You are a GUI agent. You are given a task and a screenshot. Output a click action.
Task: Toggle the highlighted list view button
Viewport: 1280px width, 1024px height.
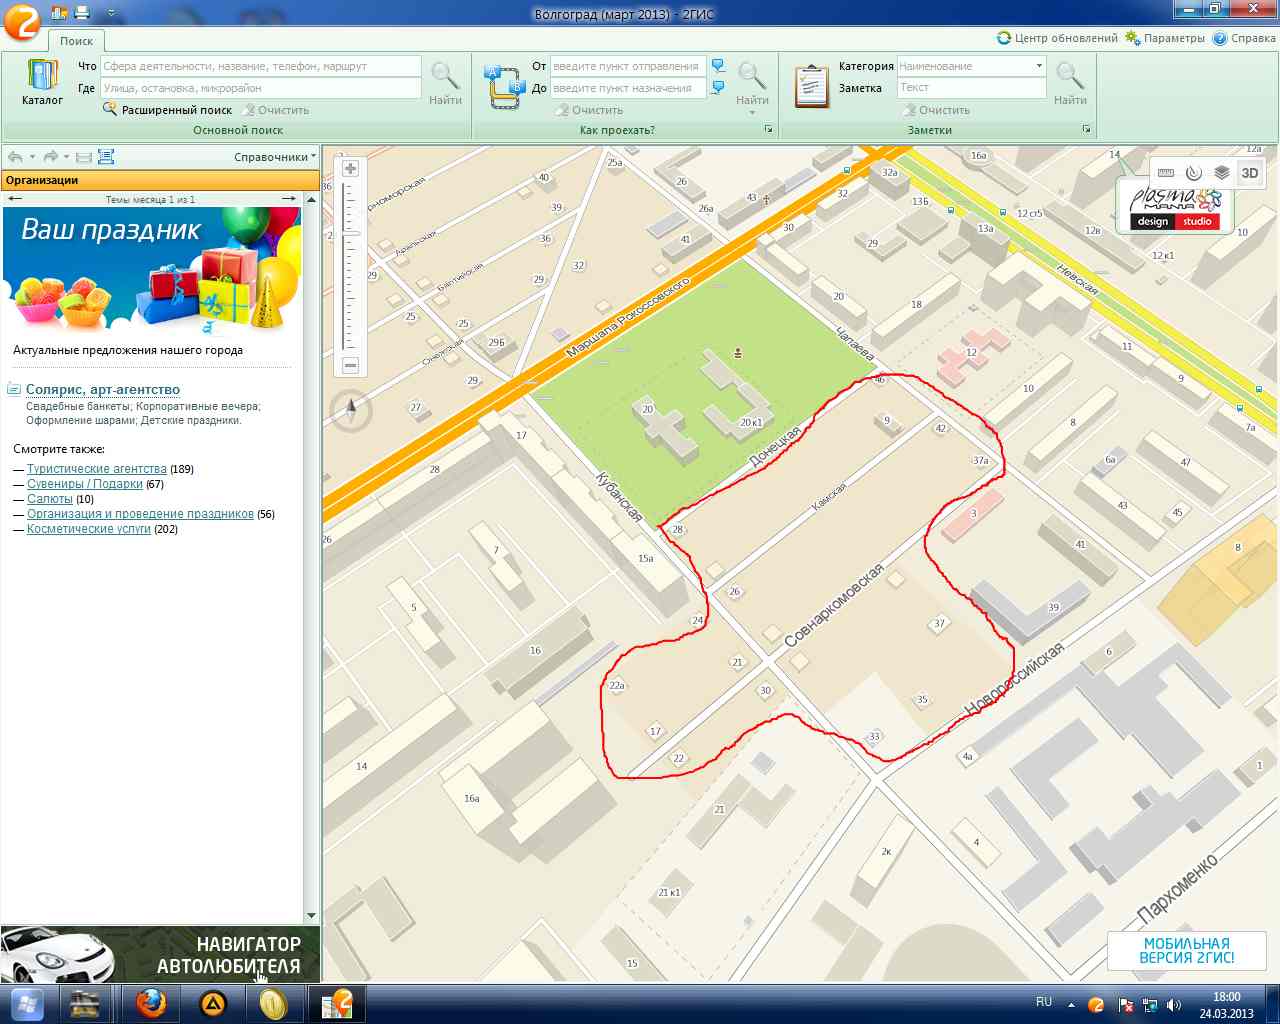(106, 157)
